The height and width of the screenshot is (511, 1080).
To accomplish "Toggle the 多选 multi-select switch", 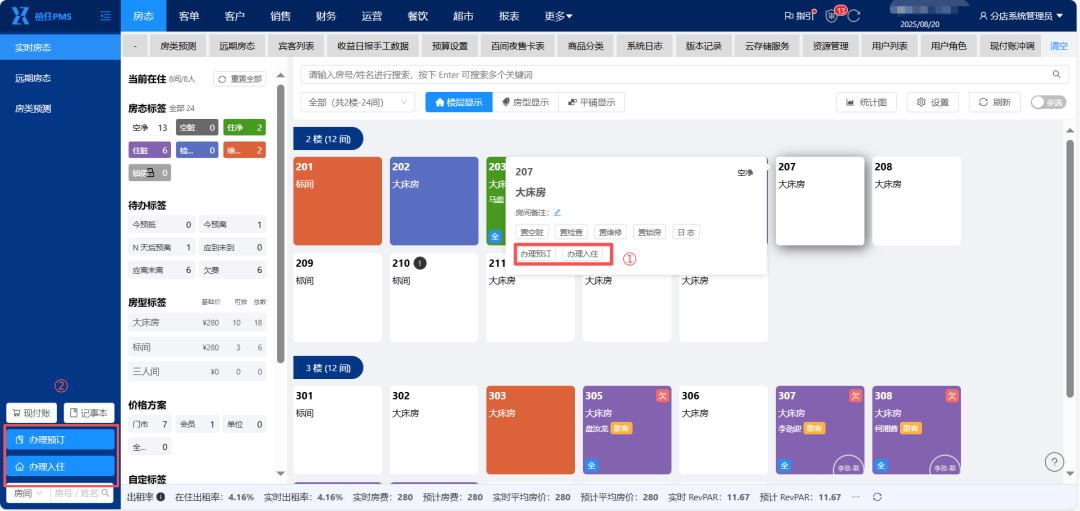I will pos(1048,102).
